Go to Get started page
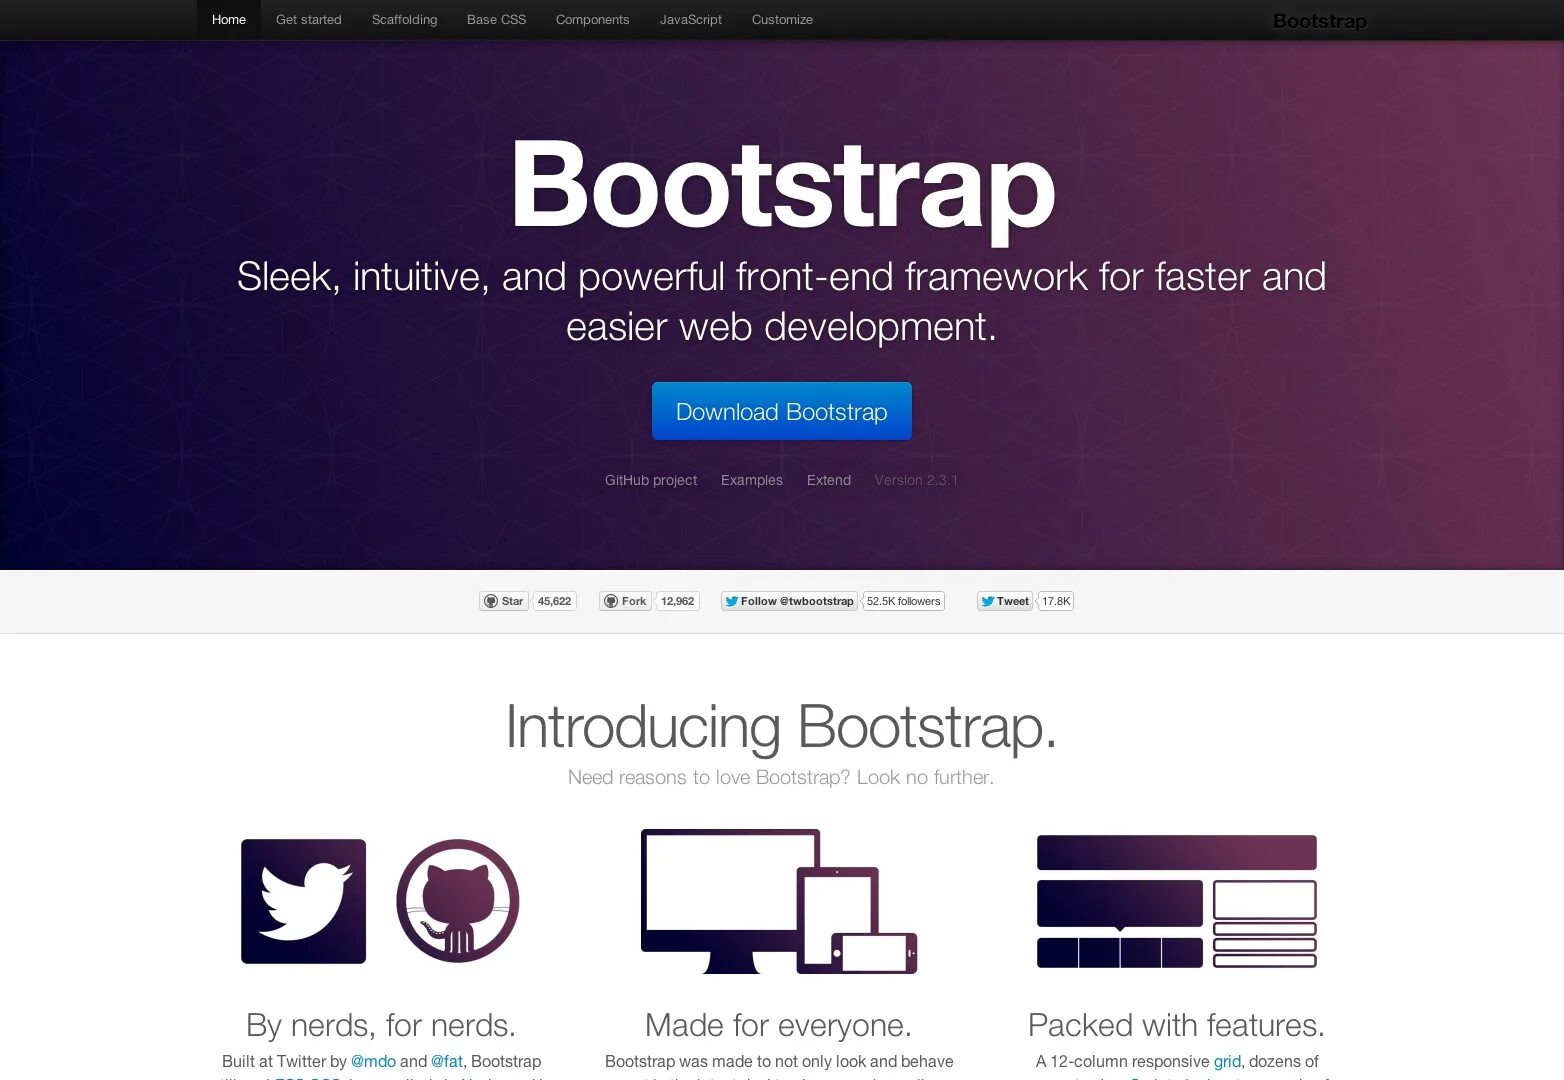Image resolution: width=1564 pixels, height=1080 pixels. 309,19
